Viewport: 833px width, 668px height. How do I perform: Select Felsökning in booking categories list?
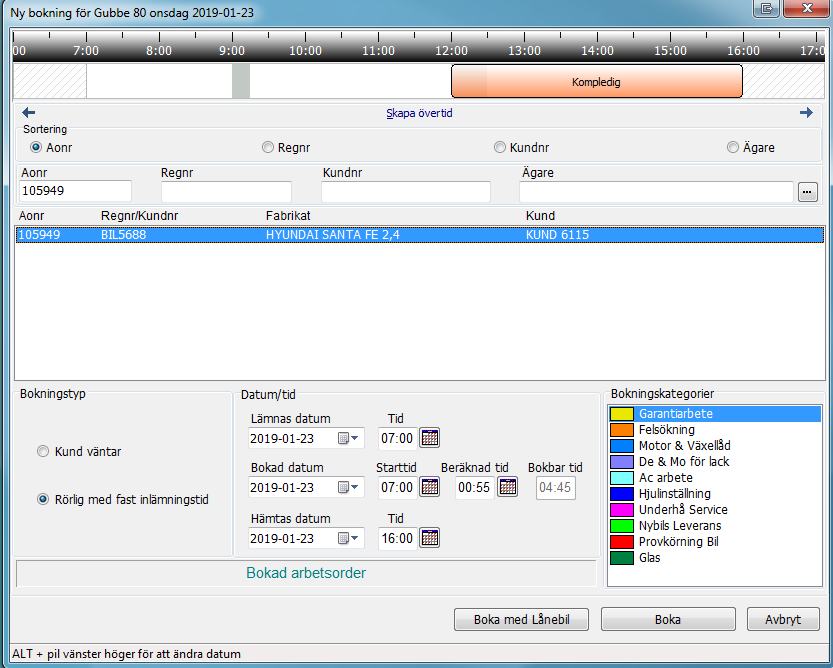pyautogui.click(x=665, y=429)
